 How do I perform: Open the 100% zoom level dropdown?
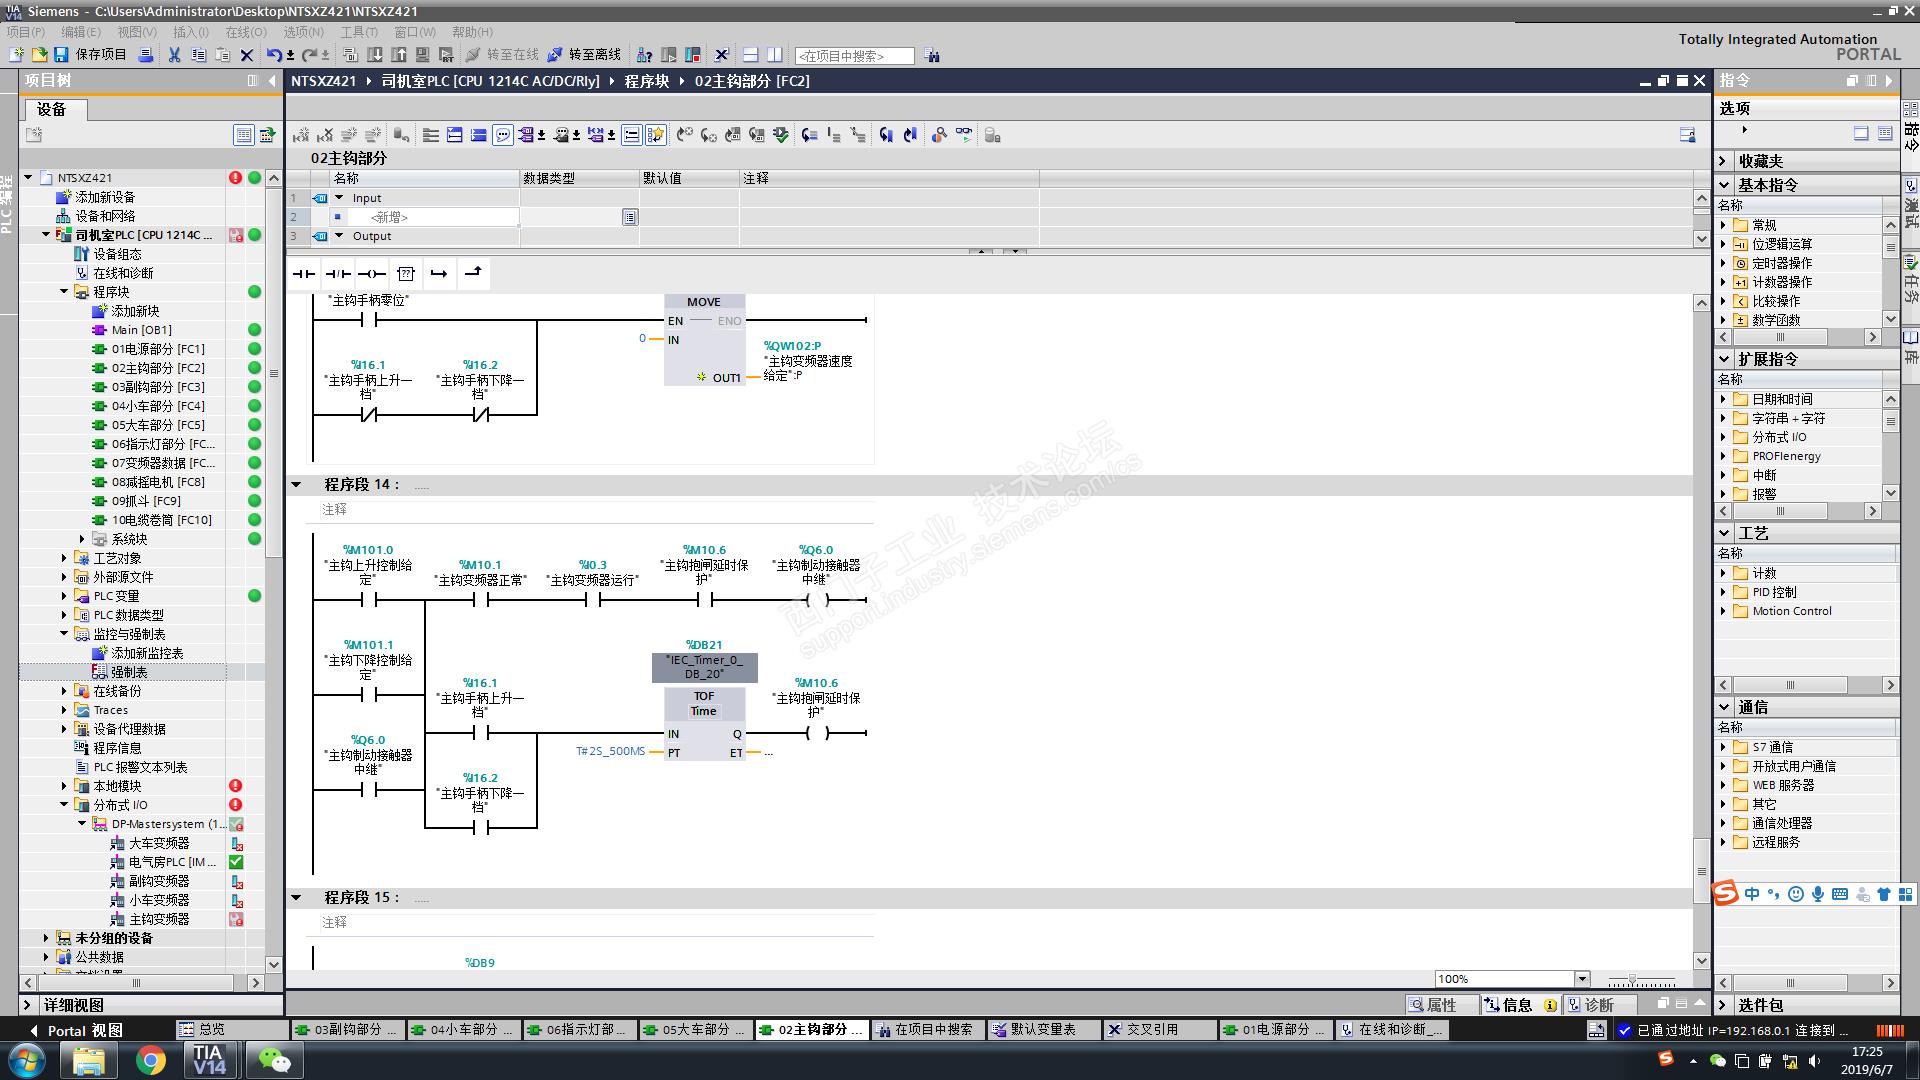[x=1582, y=979]
